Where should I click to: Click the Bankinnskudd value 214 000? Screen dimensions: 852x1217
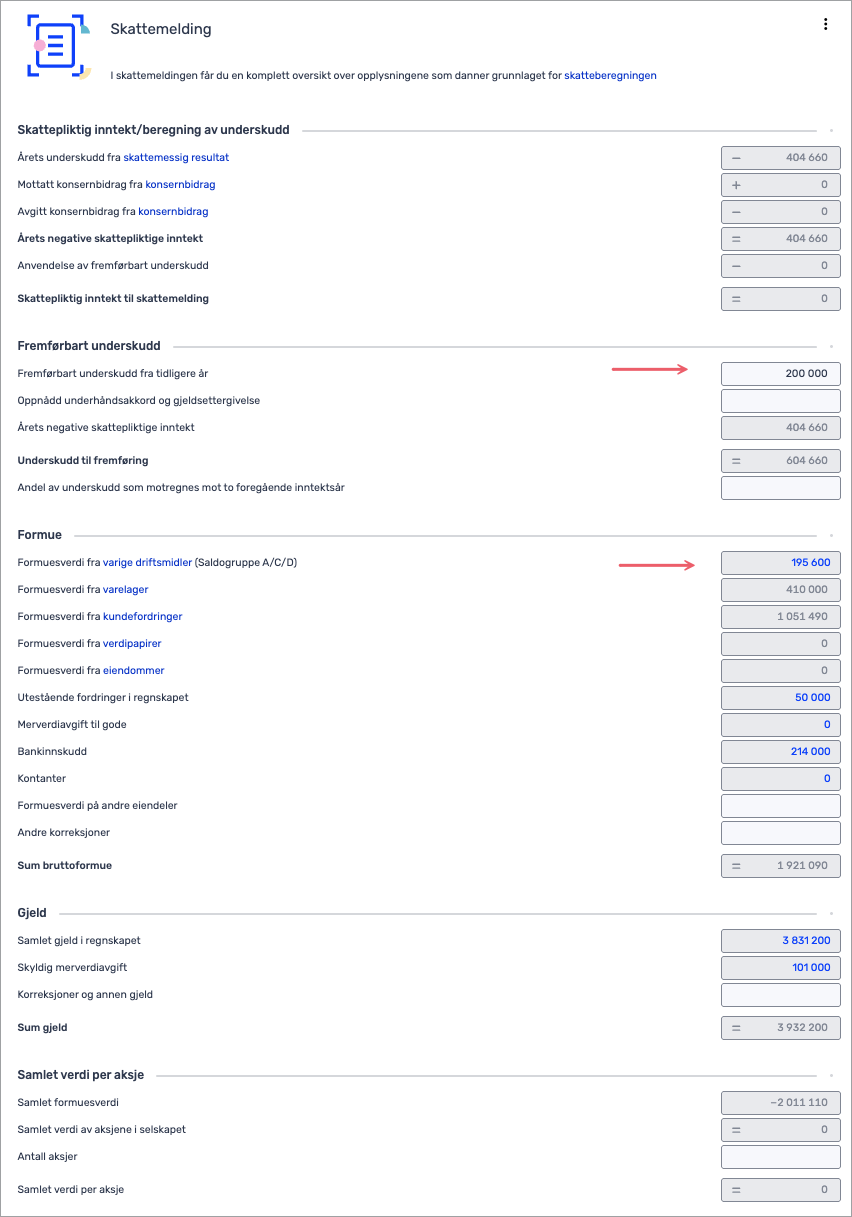coord(810,752)
